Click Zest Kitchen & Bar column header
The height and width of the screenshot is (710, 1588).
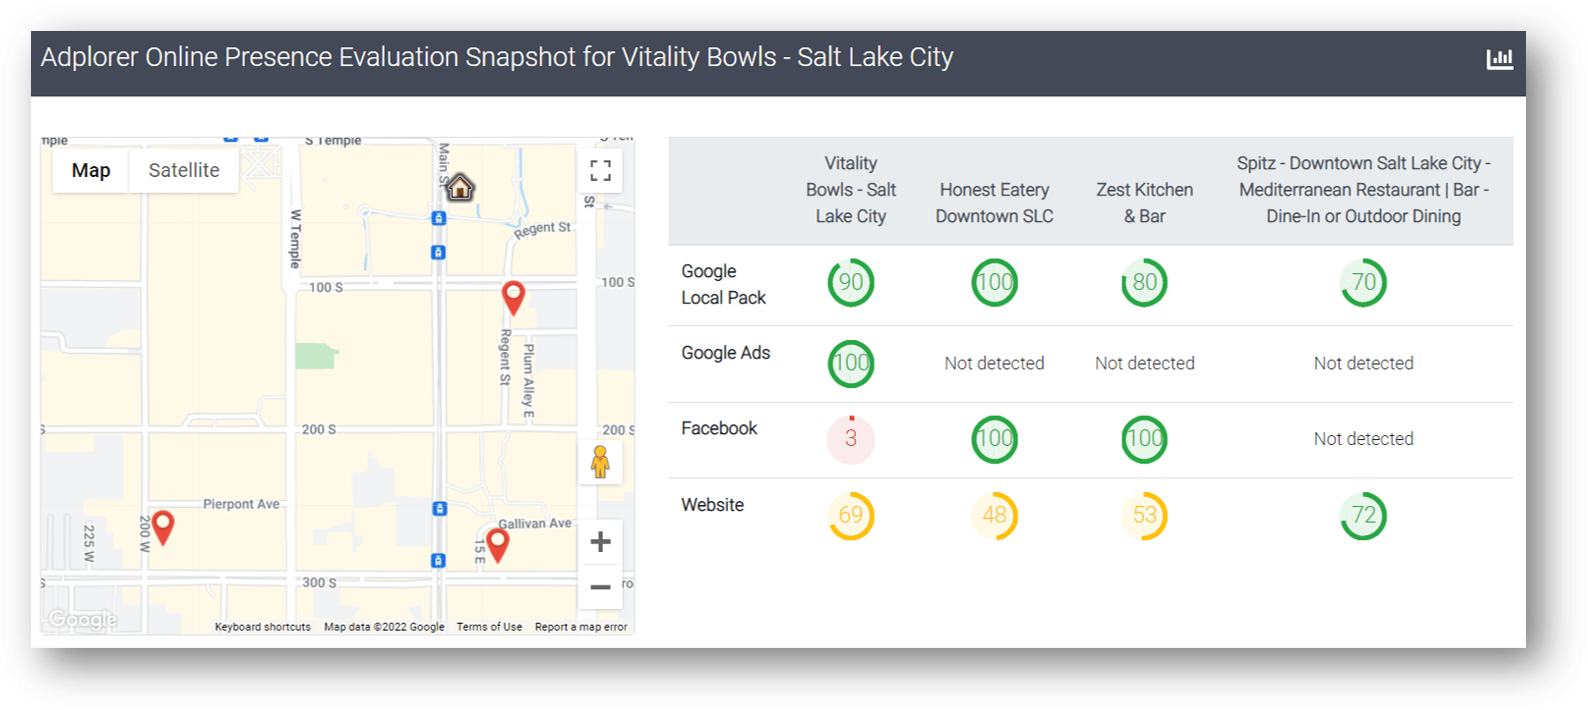point(1145,203)
